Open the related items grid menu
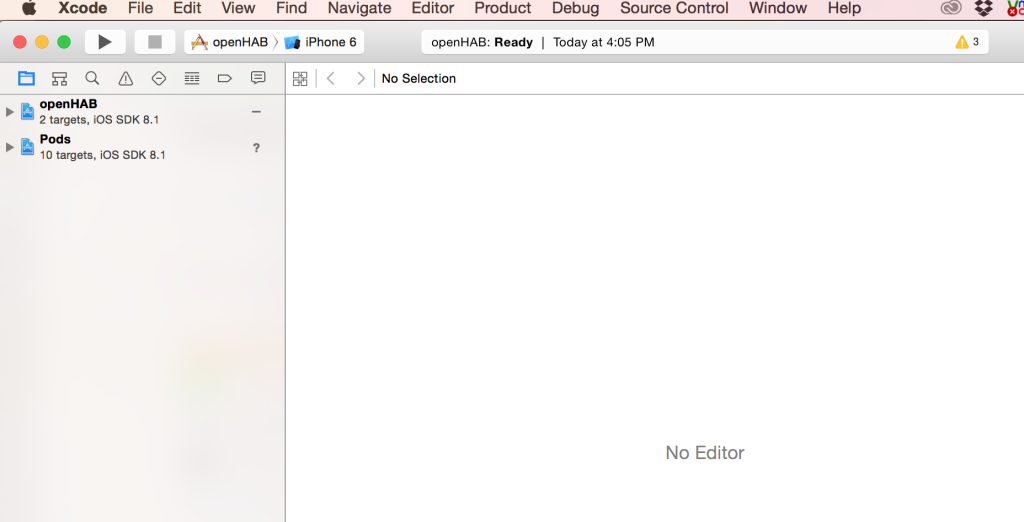Viewport: 1024px width, 522px height. (300, 78)
